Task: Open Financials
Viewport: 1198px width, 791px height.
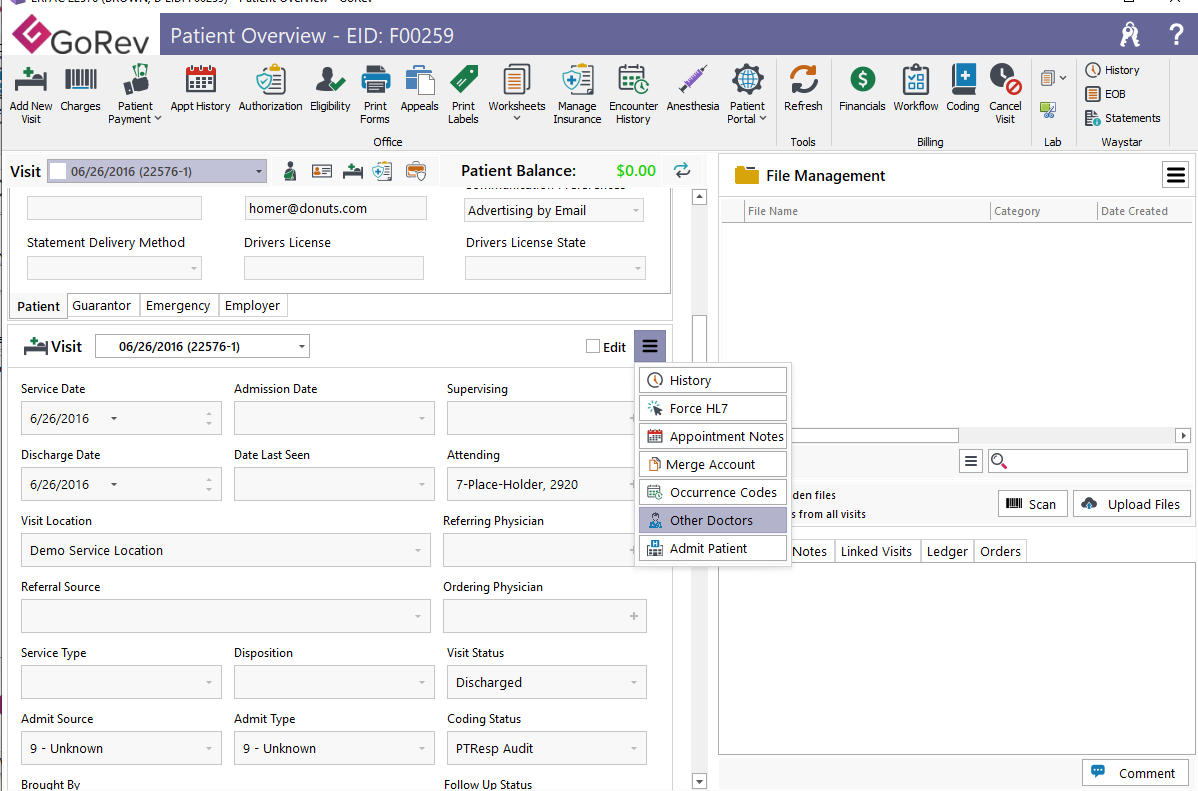Action: tap(862, 90)
